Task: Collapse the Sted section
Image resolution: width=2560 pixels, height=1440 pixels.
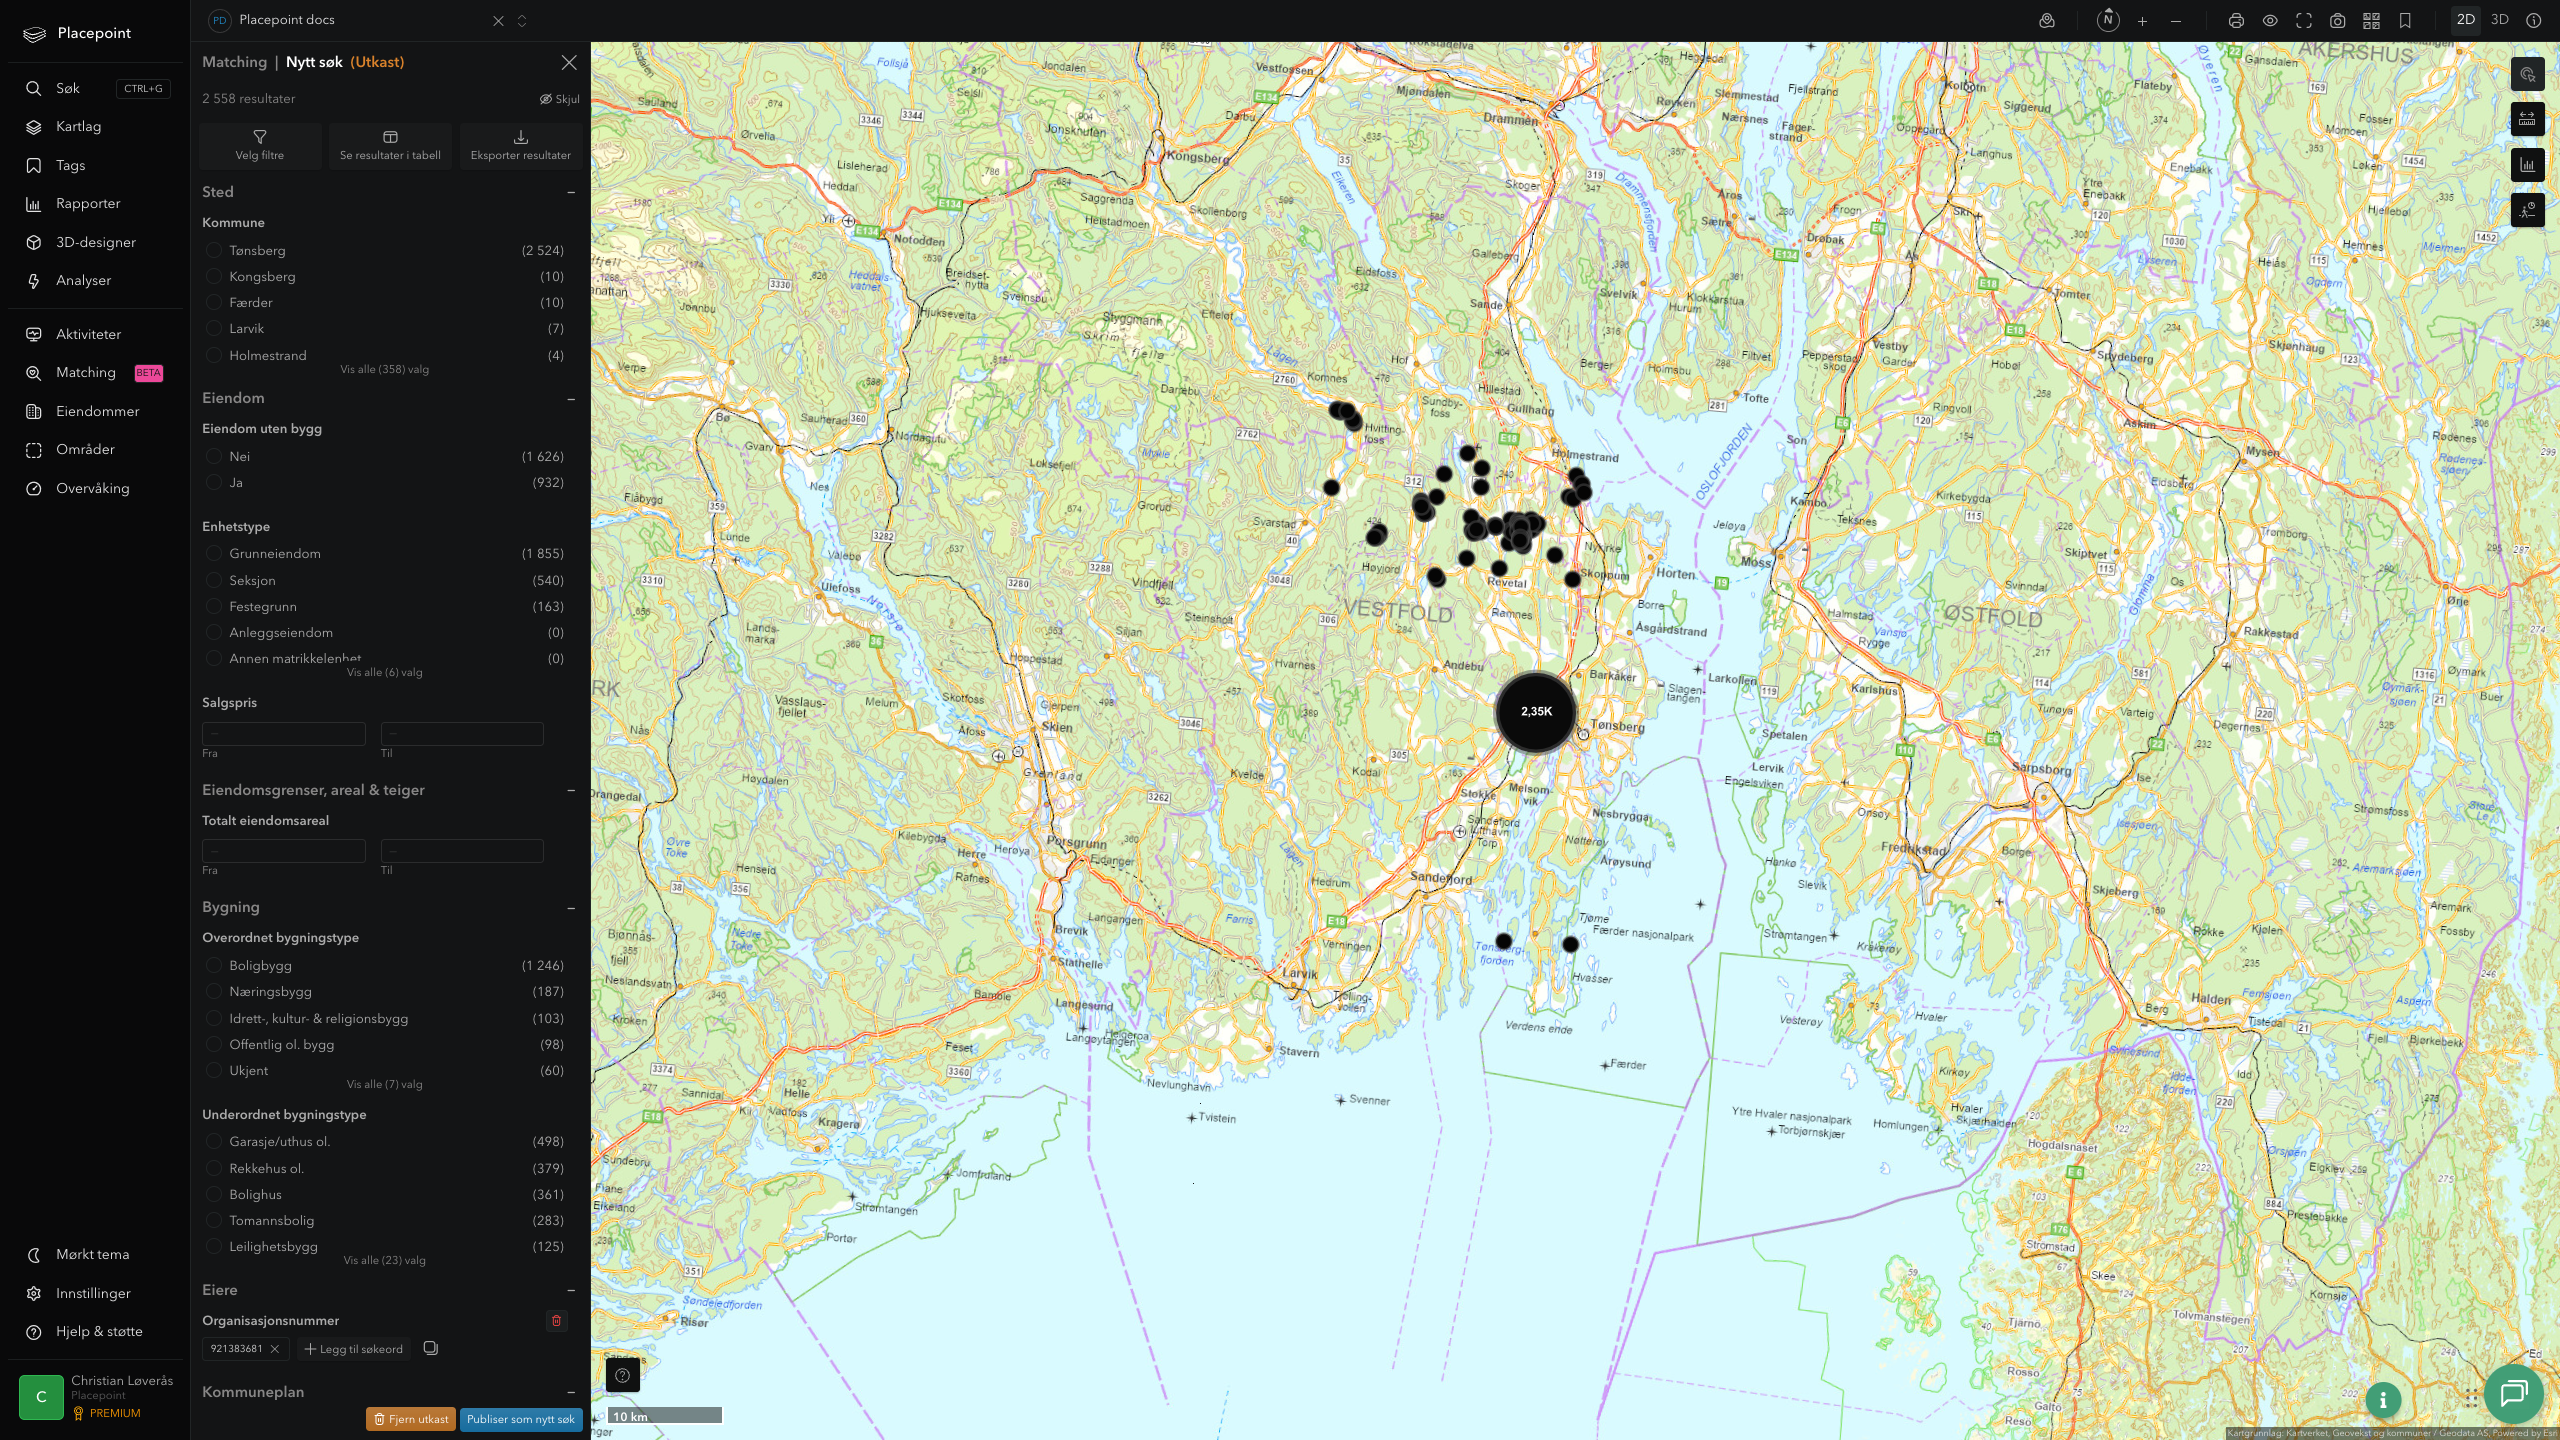Action: pyautogui.click(x=571, y=192)
